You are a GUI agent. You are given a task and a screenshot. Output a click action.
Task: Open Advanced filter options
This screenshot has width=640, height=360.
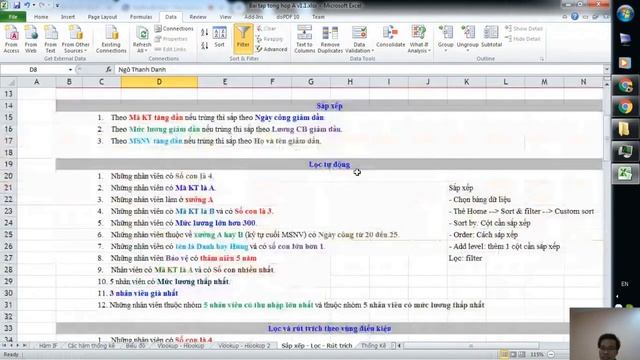point(272,49)
